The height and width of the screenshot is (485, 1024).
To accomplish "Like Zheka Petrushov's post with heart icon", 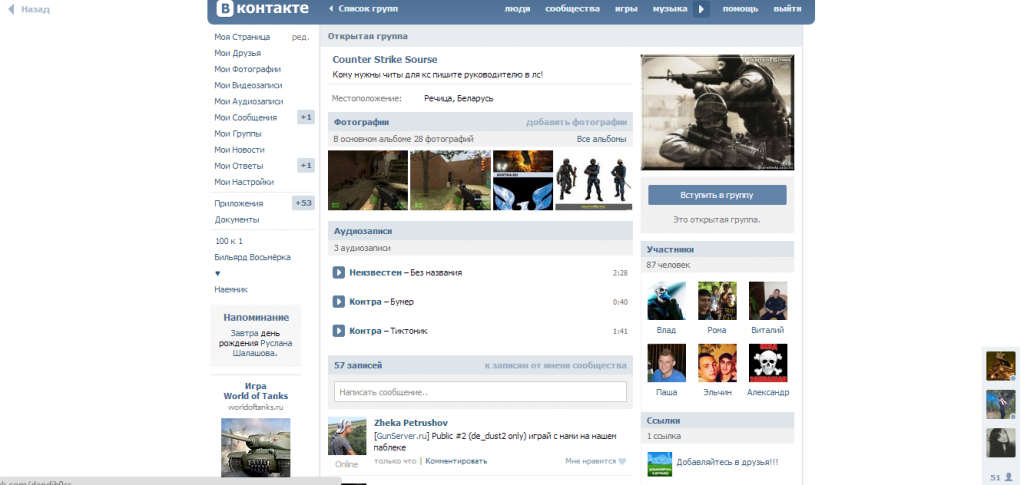I will (x=621, y=461).
